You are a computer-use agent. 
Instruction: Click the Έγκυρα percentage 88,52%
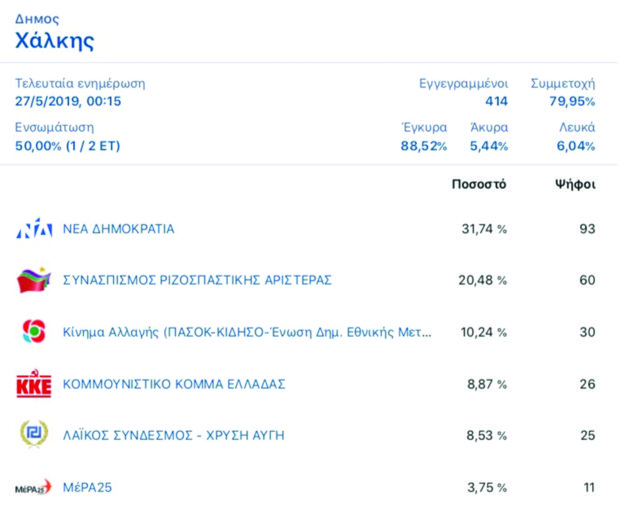[423, 146]
